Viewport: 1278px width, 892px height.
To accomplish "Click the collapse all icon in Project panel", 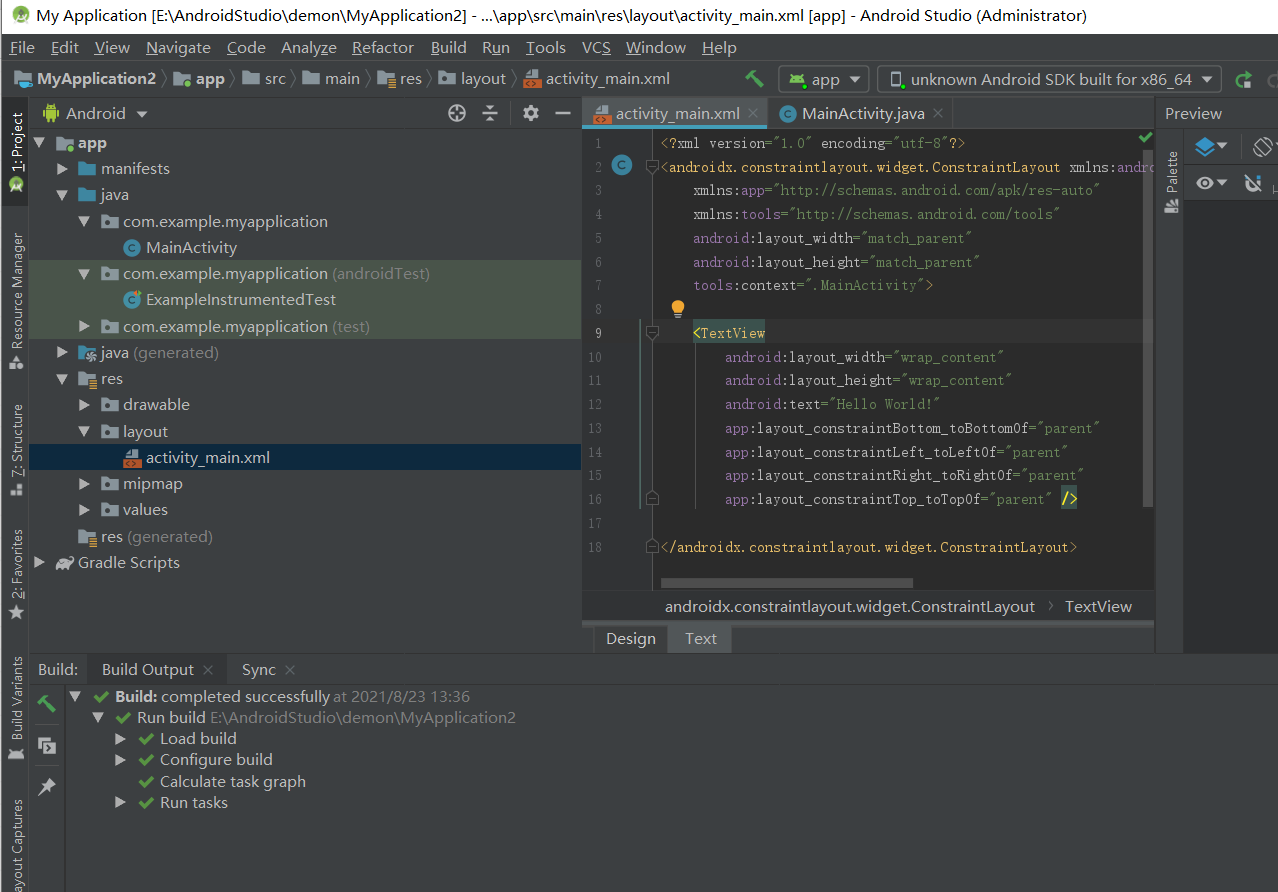I will pos(490,113).
